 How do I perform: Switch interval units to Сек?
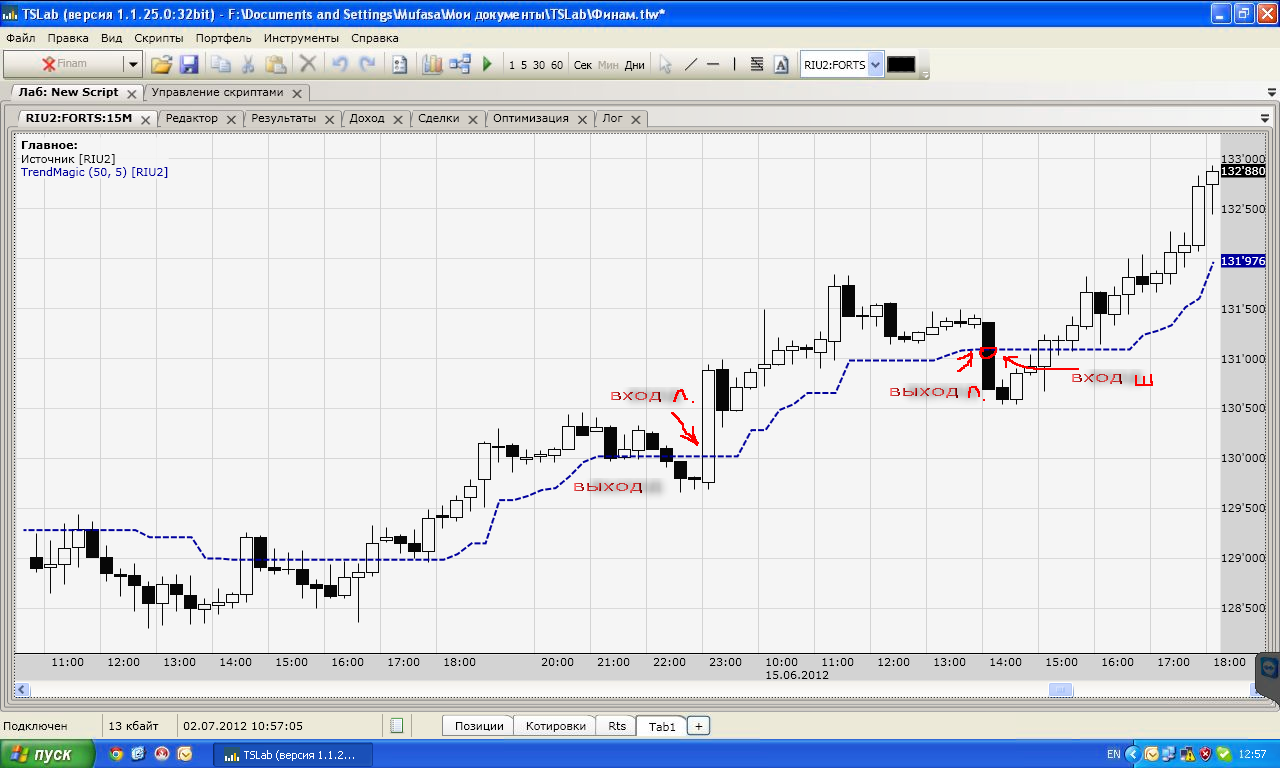click(583, 65)
